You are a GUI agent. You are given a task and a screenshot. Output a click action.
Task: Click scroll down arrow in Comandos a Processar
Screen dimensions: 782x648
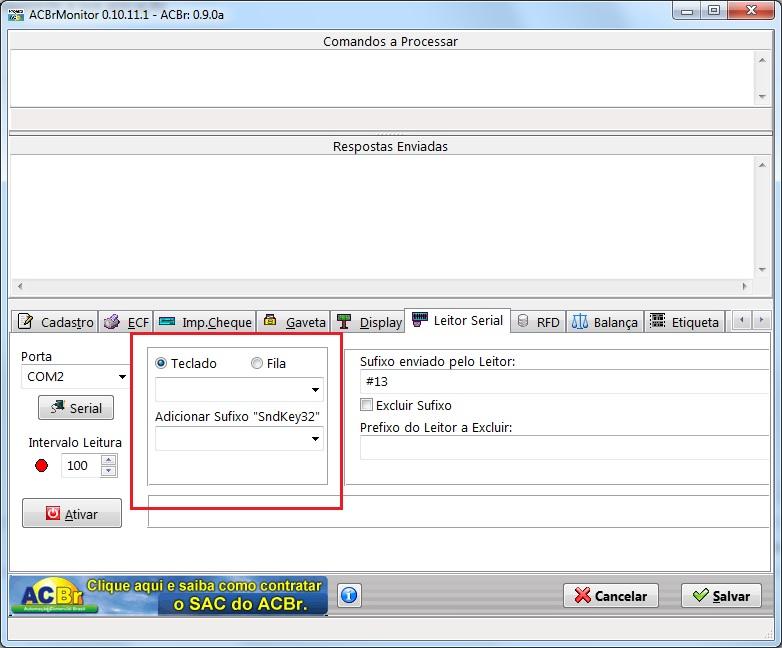click(x=762, y=96)
